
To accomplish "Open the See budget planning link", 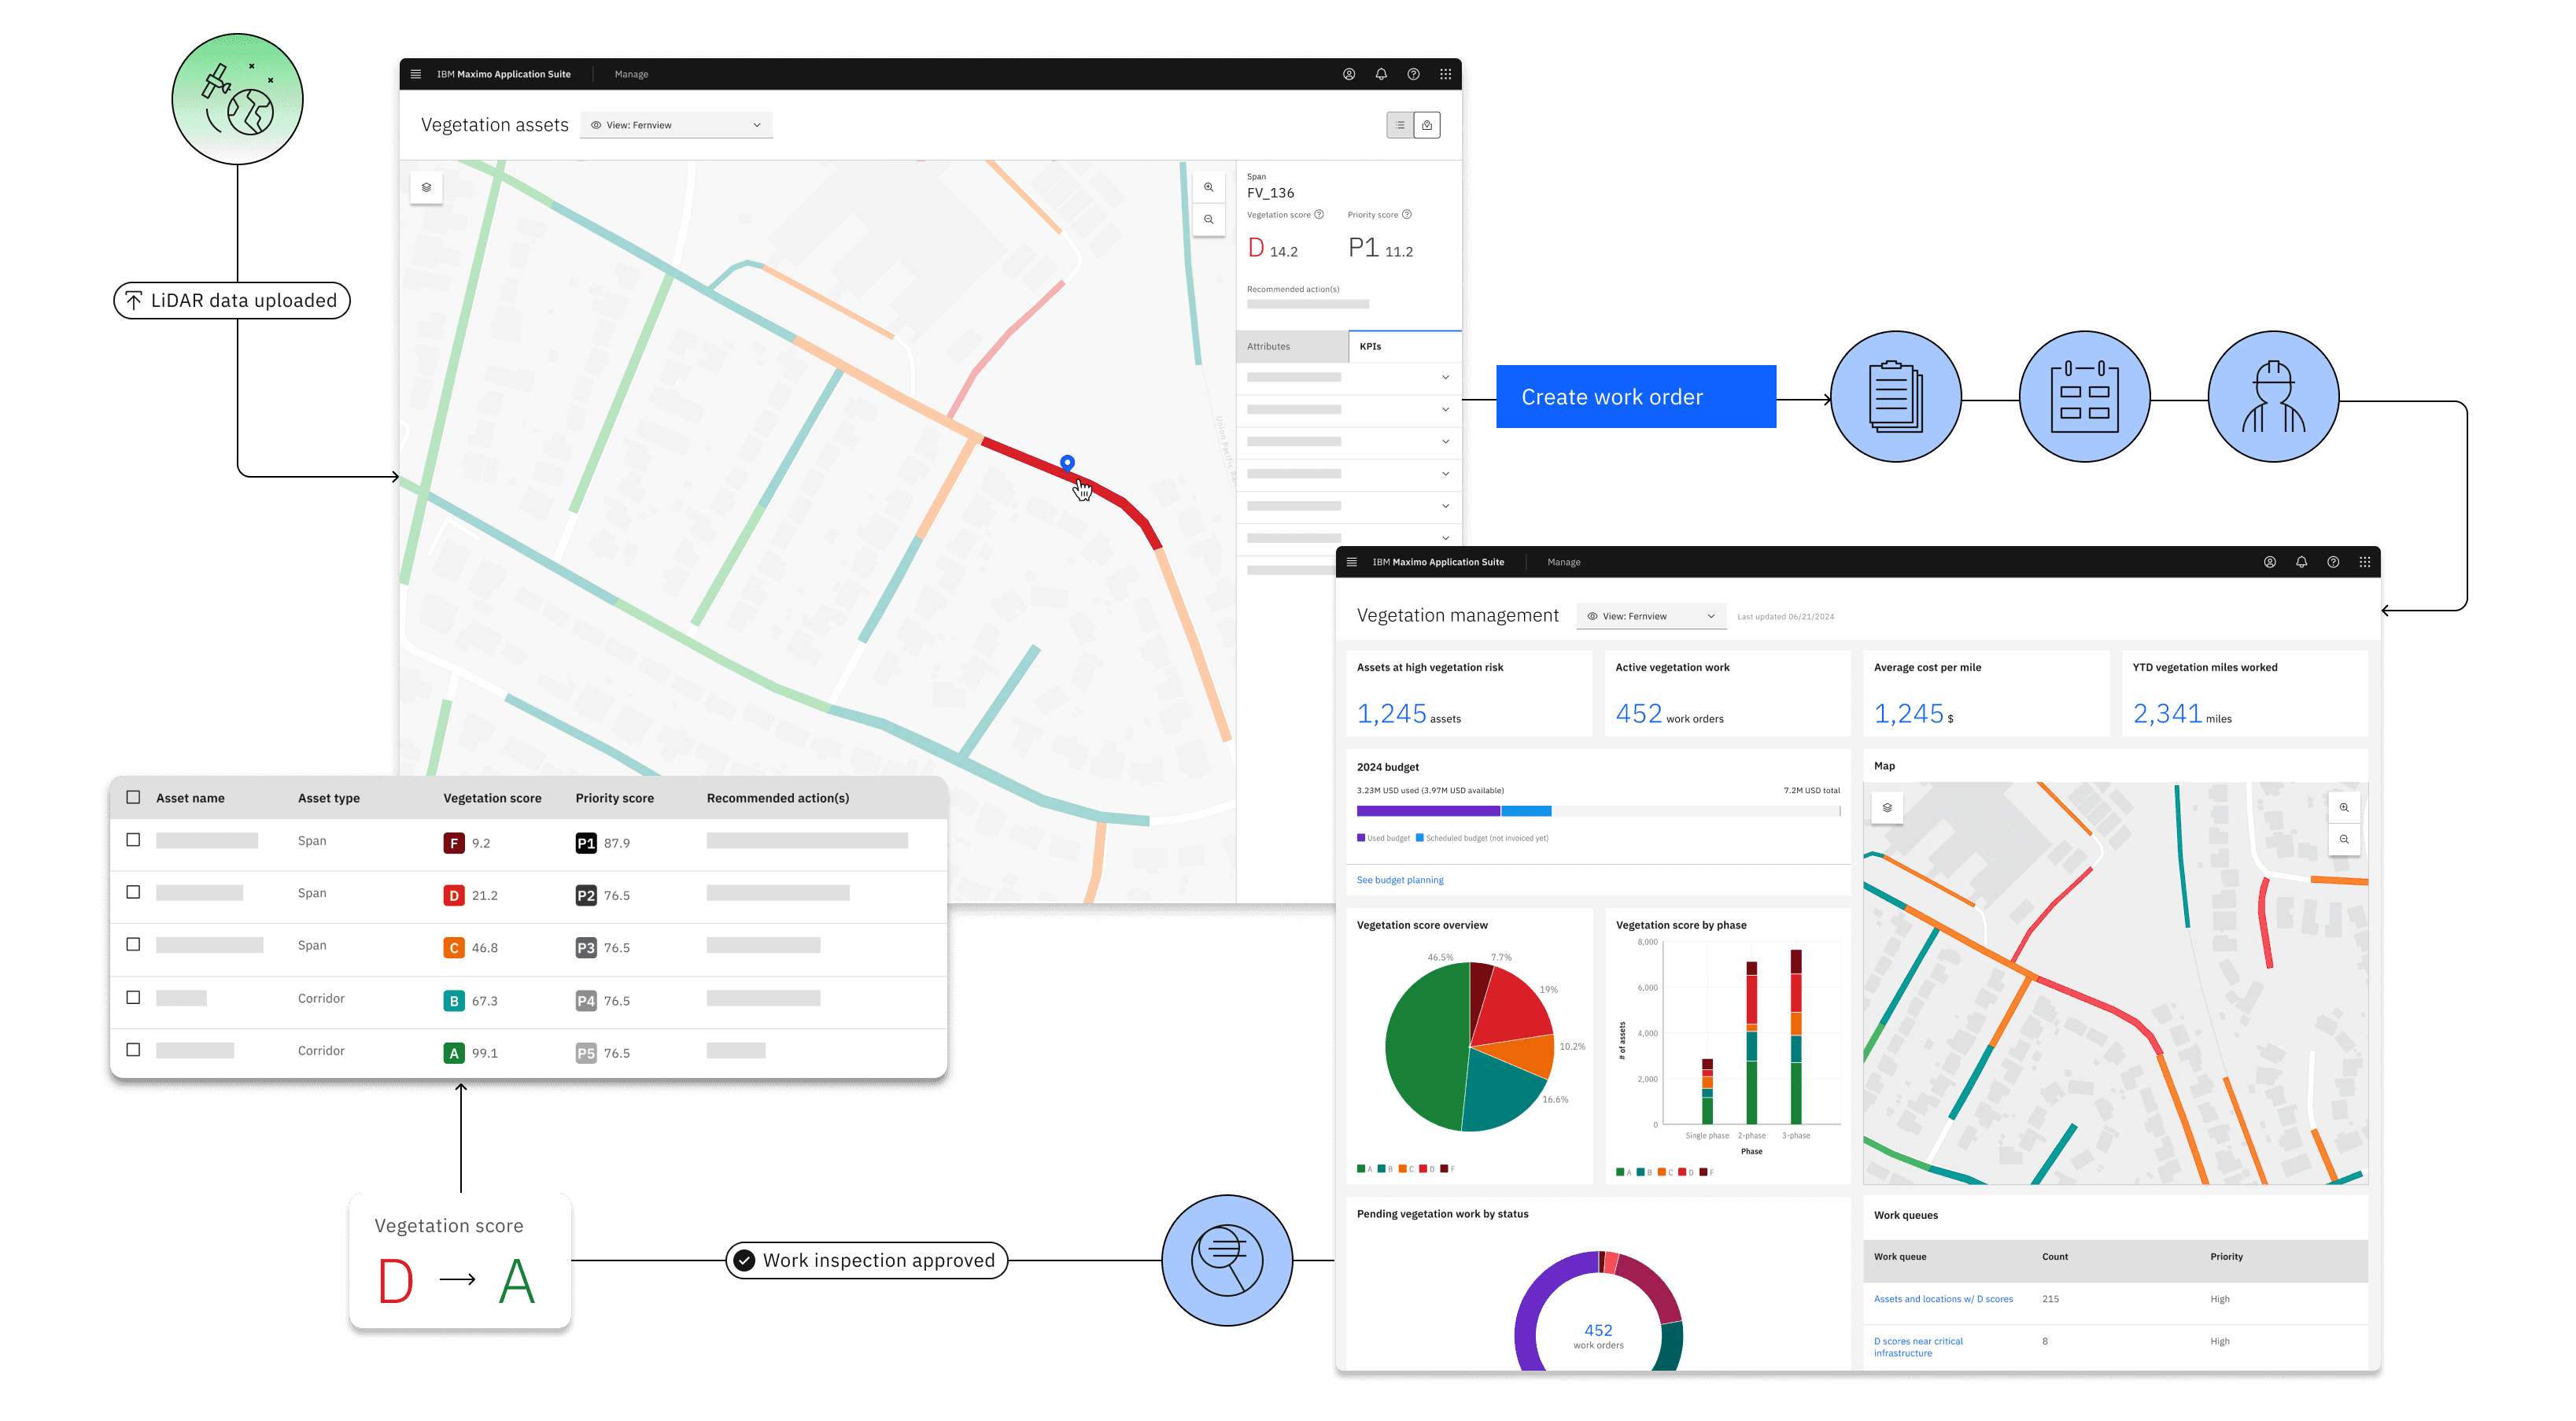I will point(1400,880).
